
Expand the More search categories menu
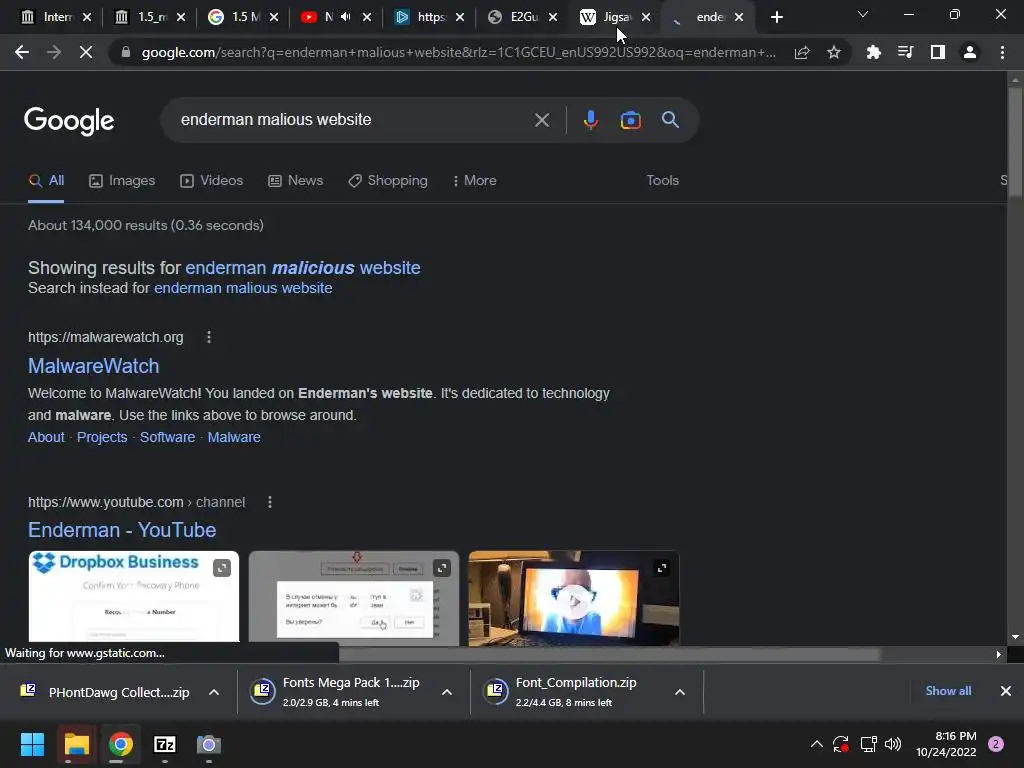coord(475,181)
